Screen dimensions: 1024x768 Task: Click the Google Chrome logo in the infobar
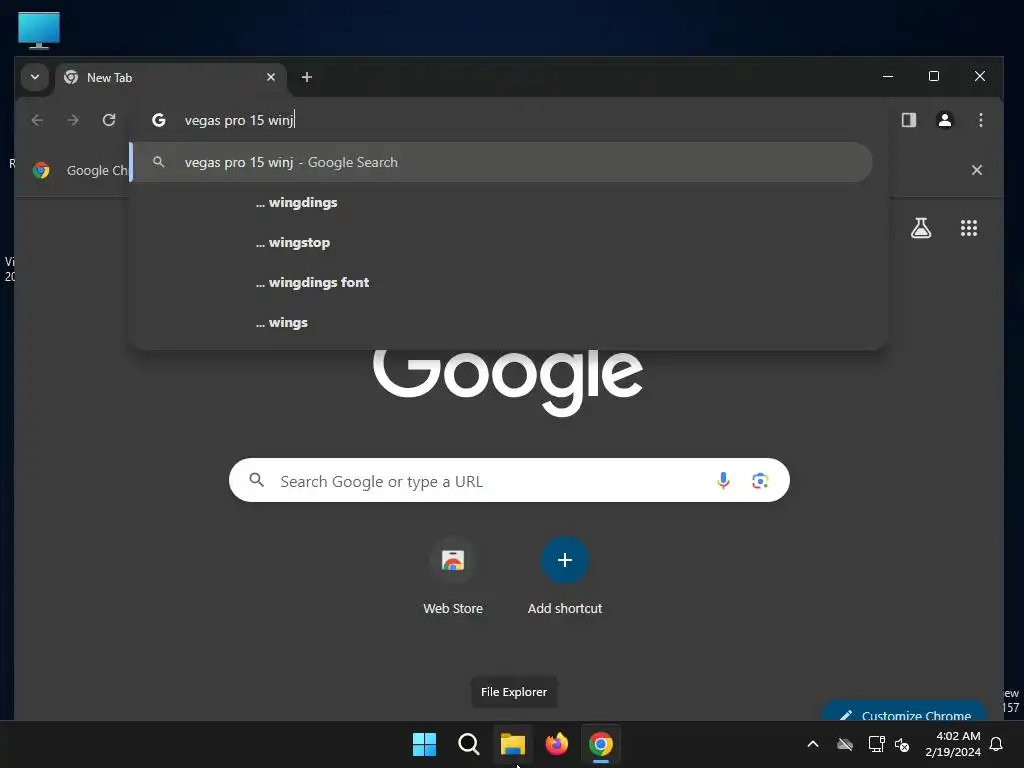pos(41,170)
